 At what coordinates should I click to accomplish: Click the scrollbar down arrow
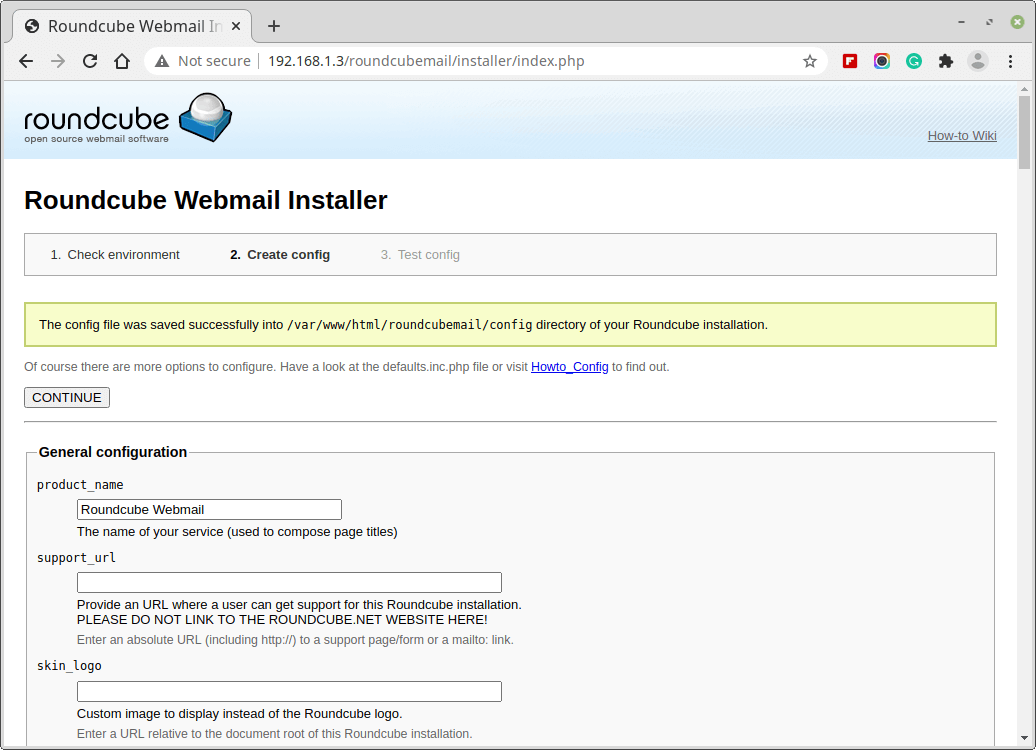pyautogui.click(x=1024, y=738)
